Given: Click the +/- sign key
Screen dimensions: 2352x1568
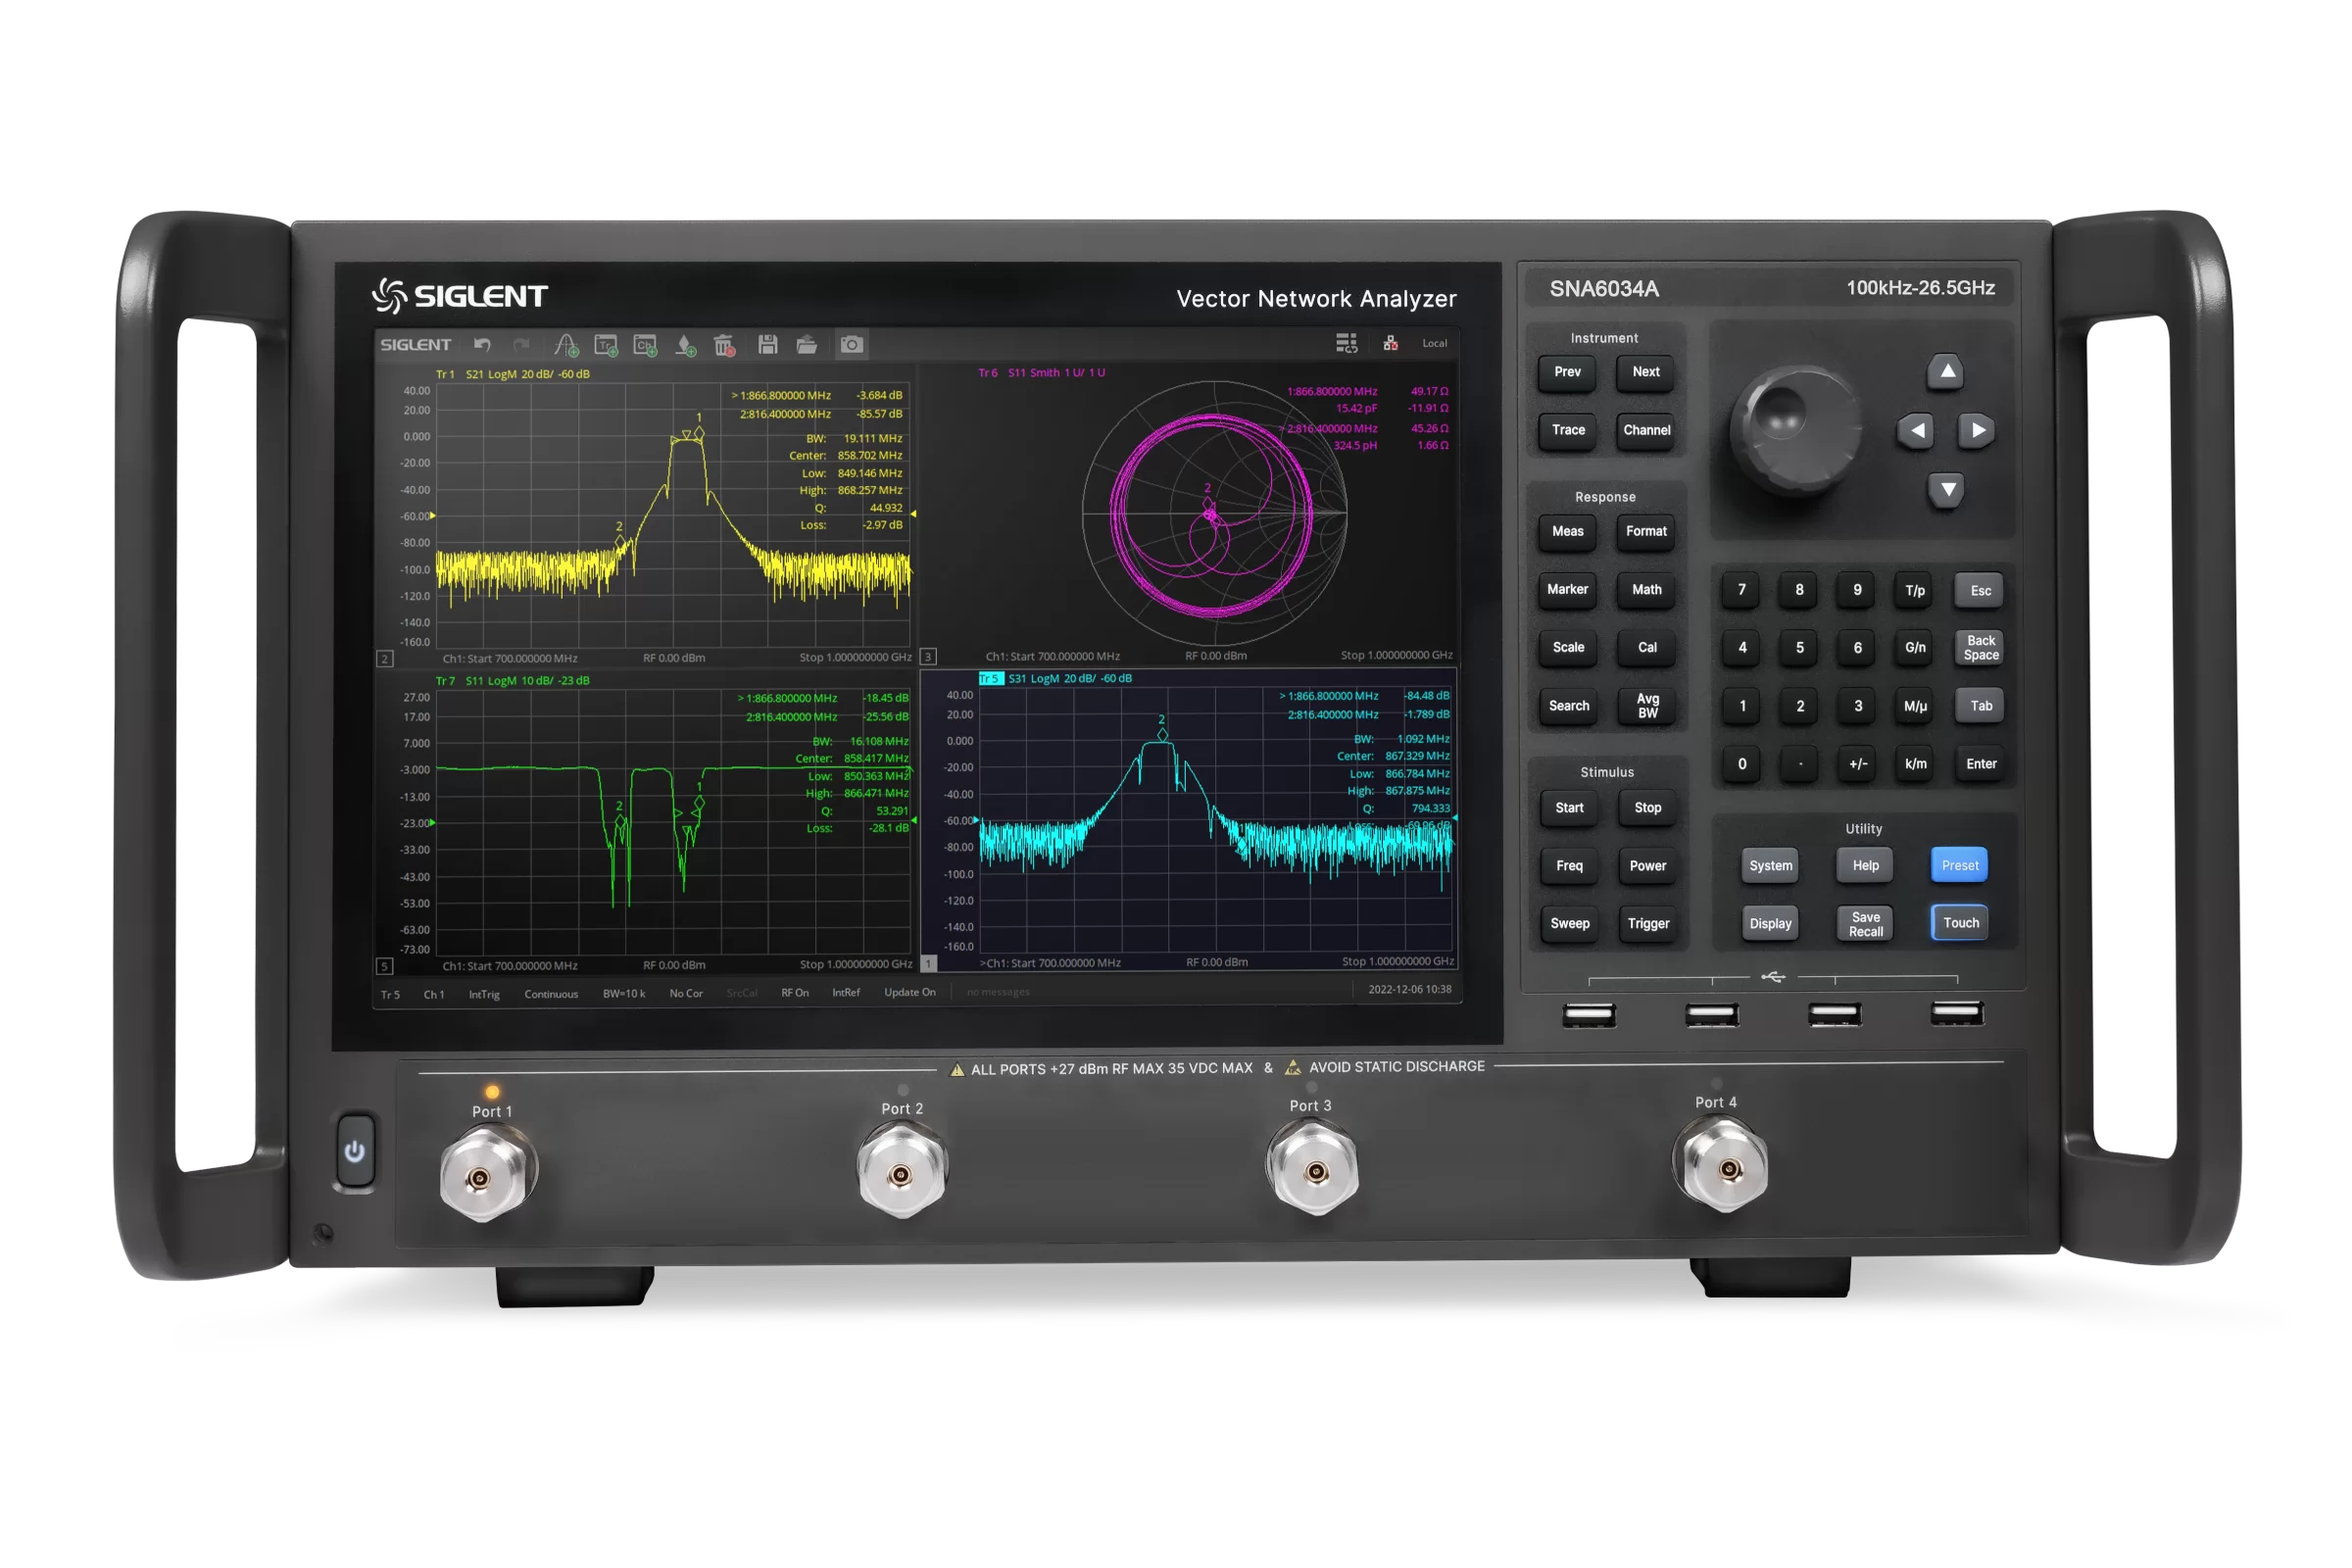Looking at the screenshot, I should click(1858, 765).
